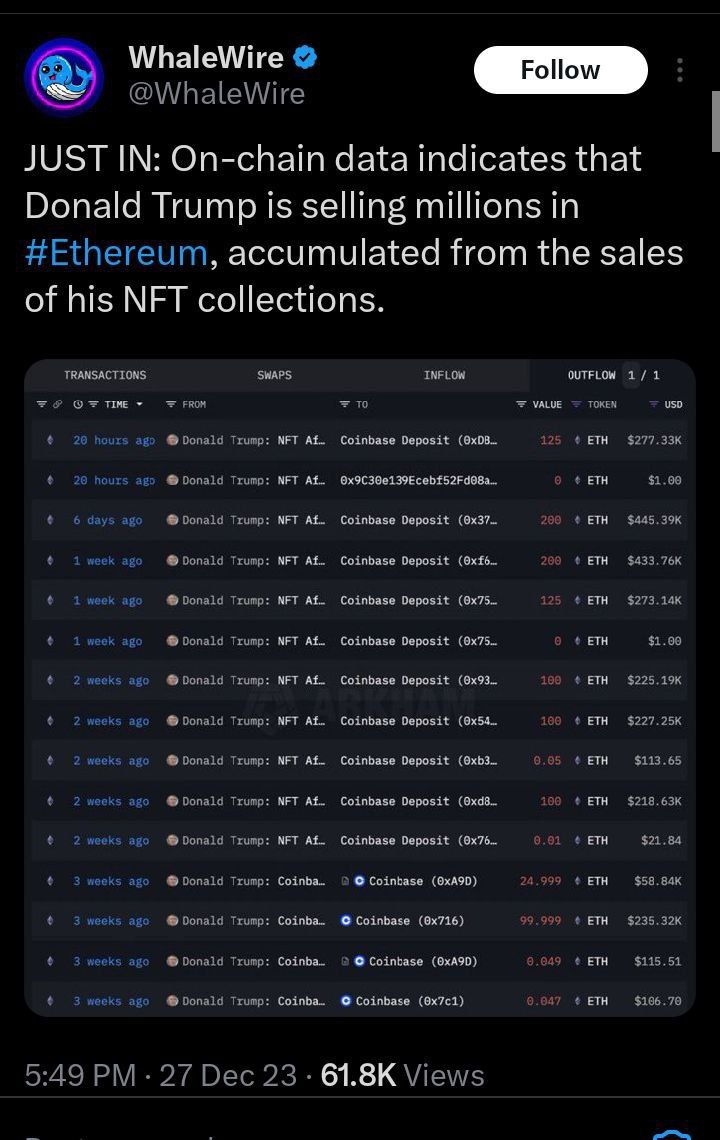The width and height of the screenshot is (720, 1140).
Task: Click the USD column filter icon
Action: click(653, 405)
